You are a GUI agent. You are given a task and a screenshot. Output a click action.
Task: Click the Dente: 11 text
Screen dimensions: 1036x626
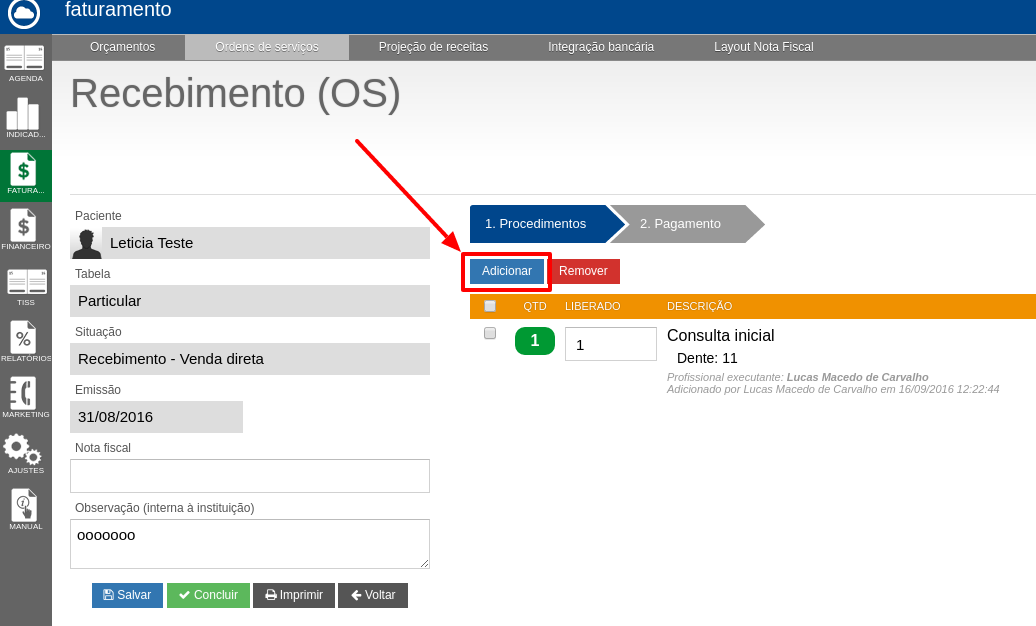tap(707, 358)
